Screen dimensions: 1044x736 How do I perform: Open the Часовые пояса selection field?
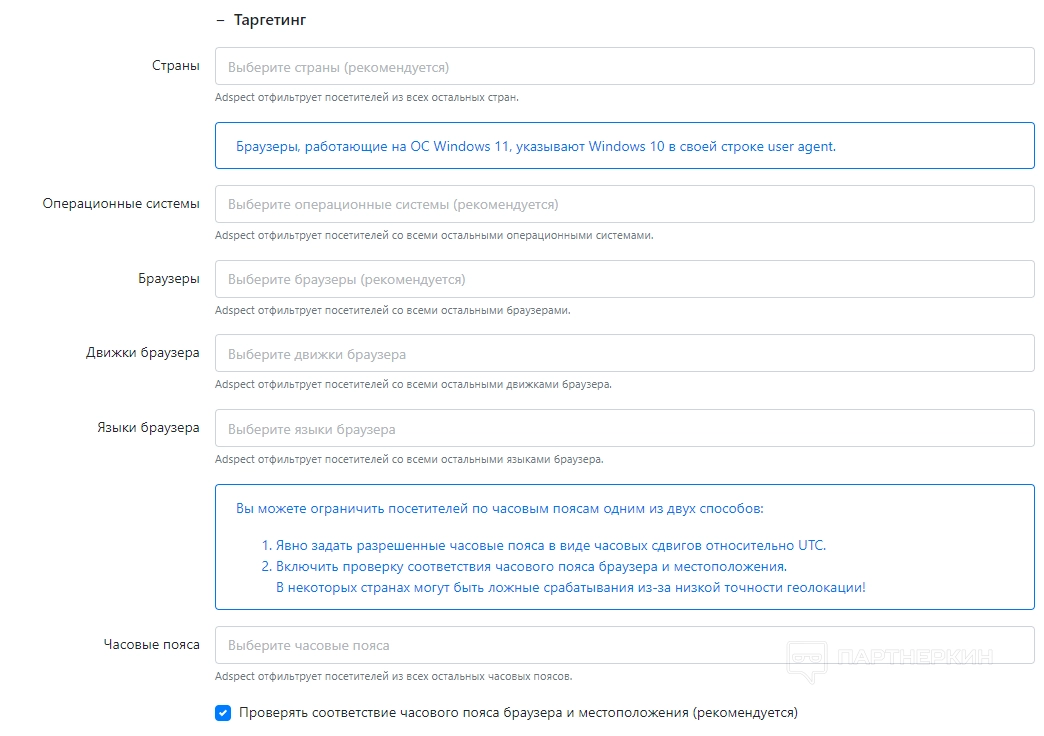624,645
